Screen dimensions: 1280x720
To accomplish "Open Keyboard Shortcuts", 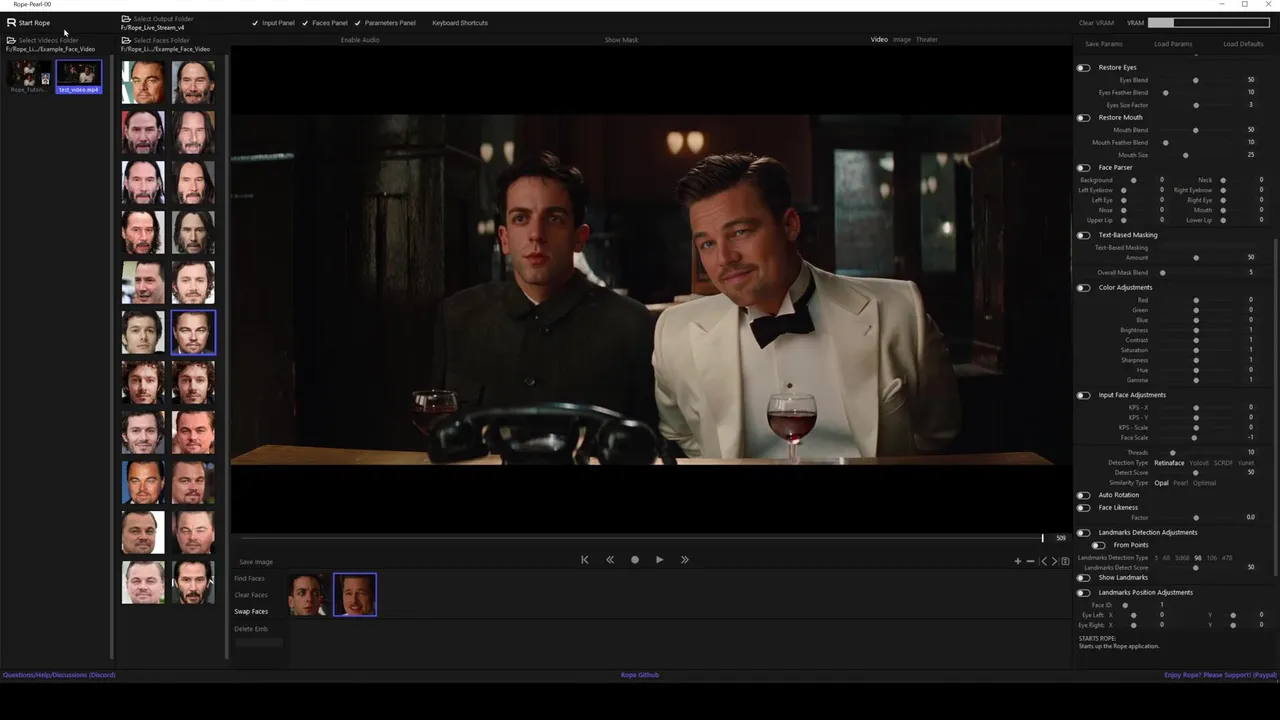I will (x=460, y=23).
